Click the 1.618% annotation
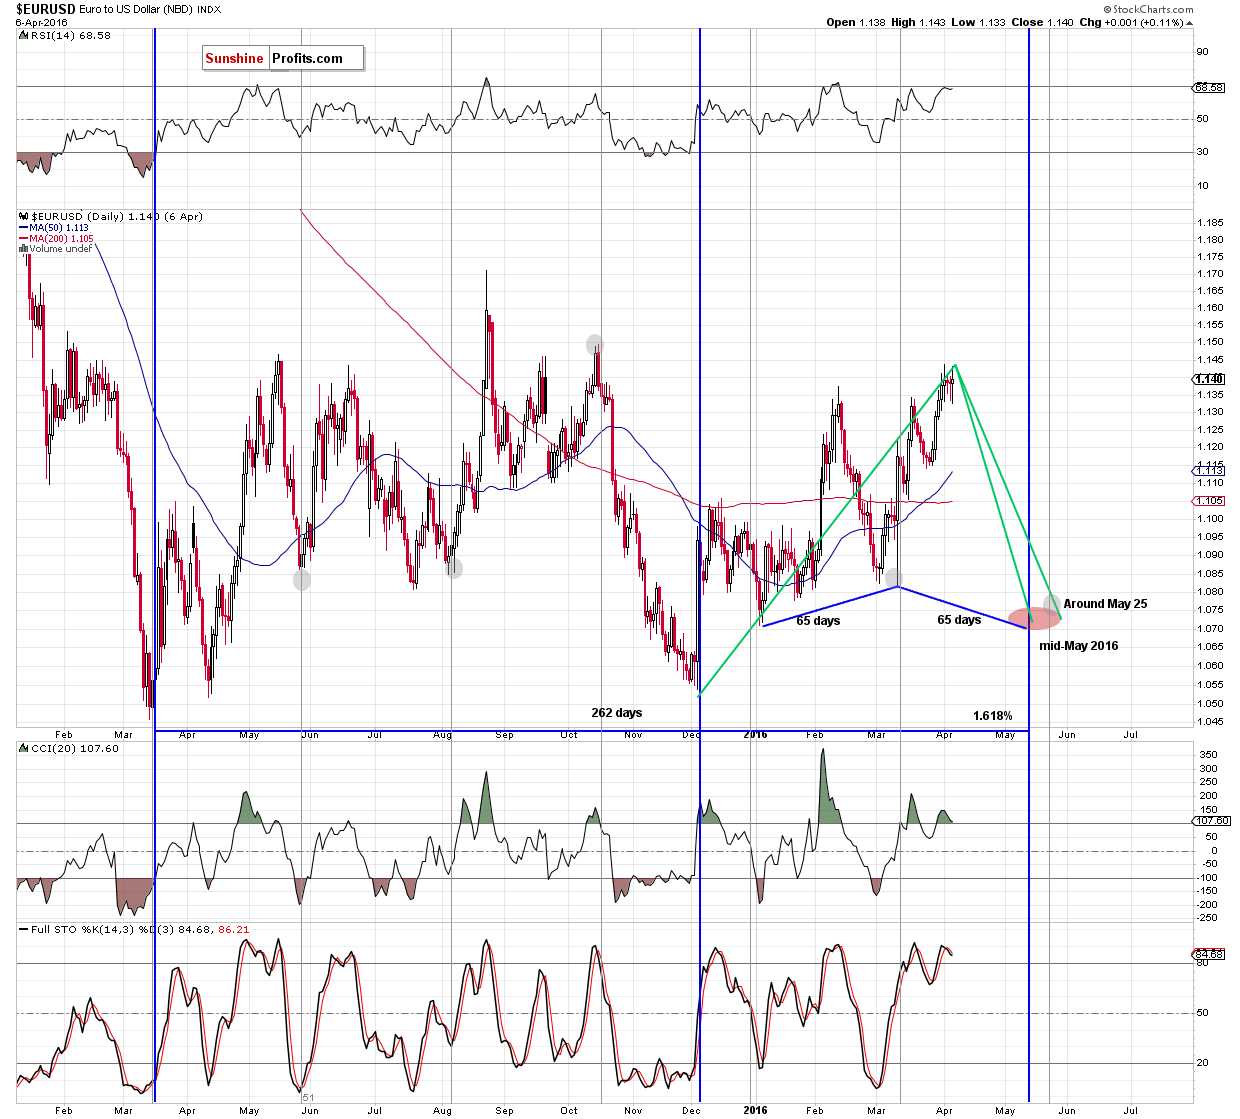Screen dimensions: 1240x1119 (x=993, y=716)
